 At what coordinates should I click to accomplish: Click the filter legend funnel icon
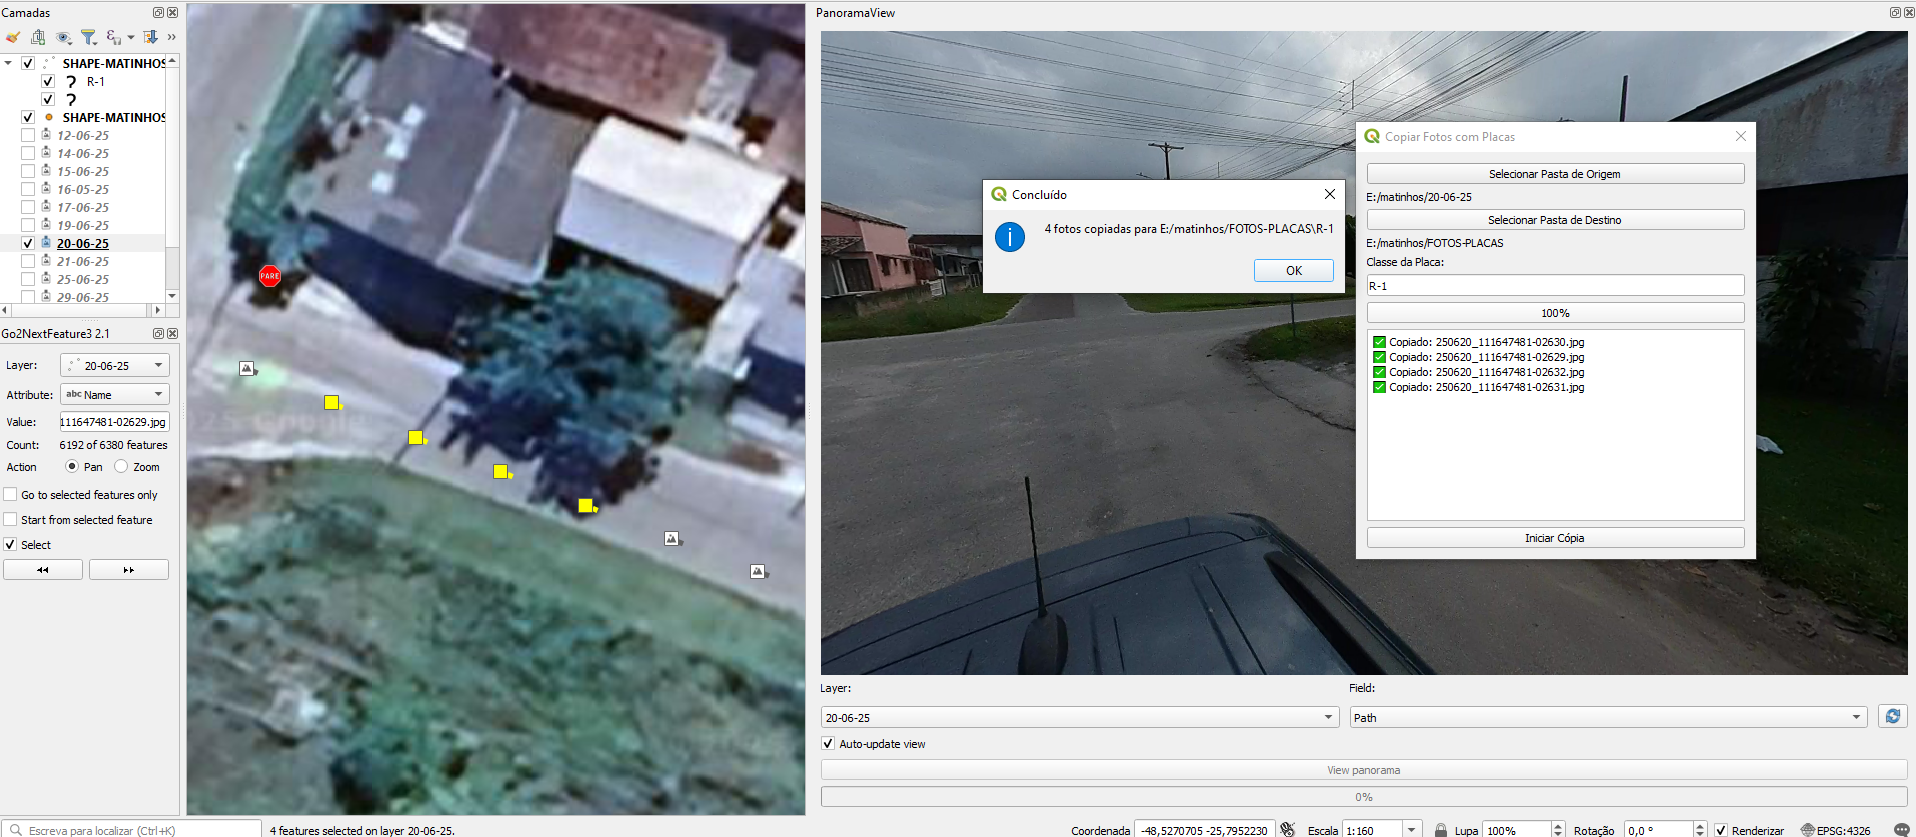point(89,38)
